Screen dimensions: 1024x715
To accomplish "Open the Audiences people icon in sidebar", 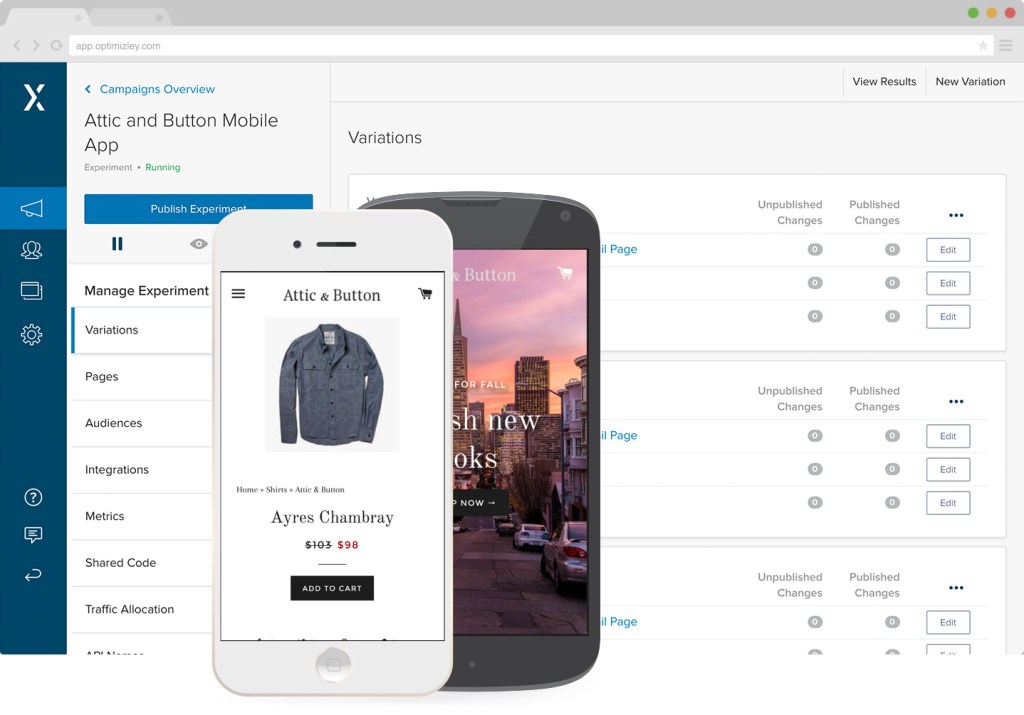I will coord(31,250).
